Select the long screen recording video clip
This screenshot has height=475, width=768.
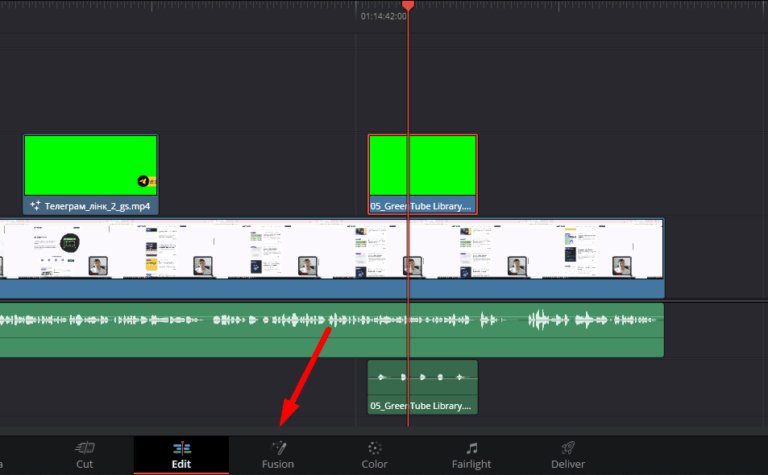coord(332,259)
